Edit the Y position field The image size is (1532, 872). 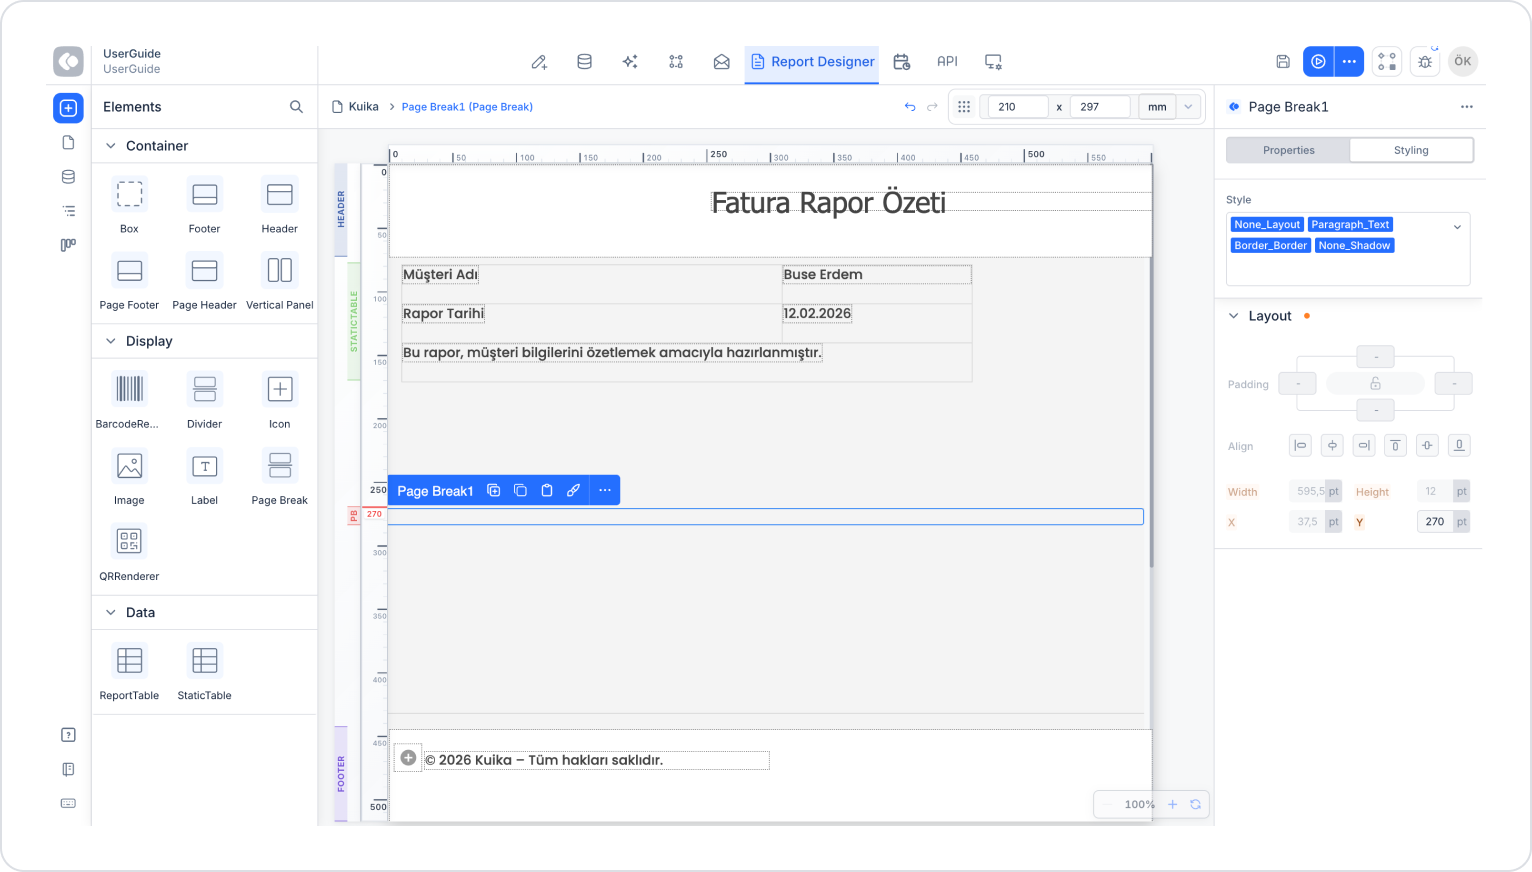pyautogui.click(x=1435, y=522)
